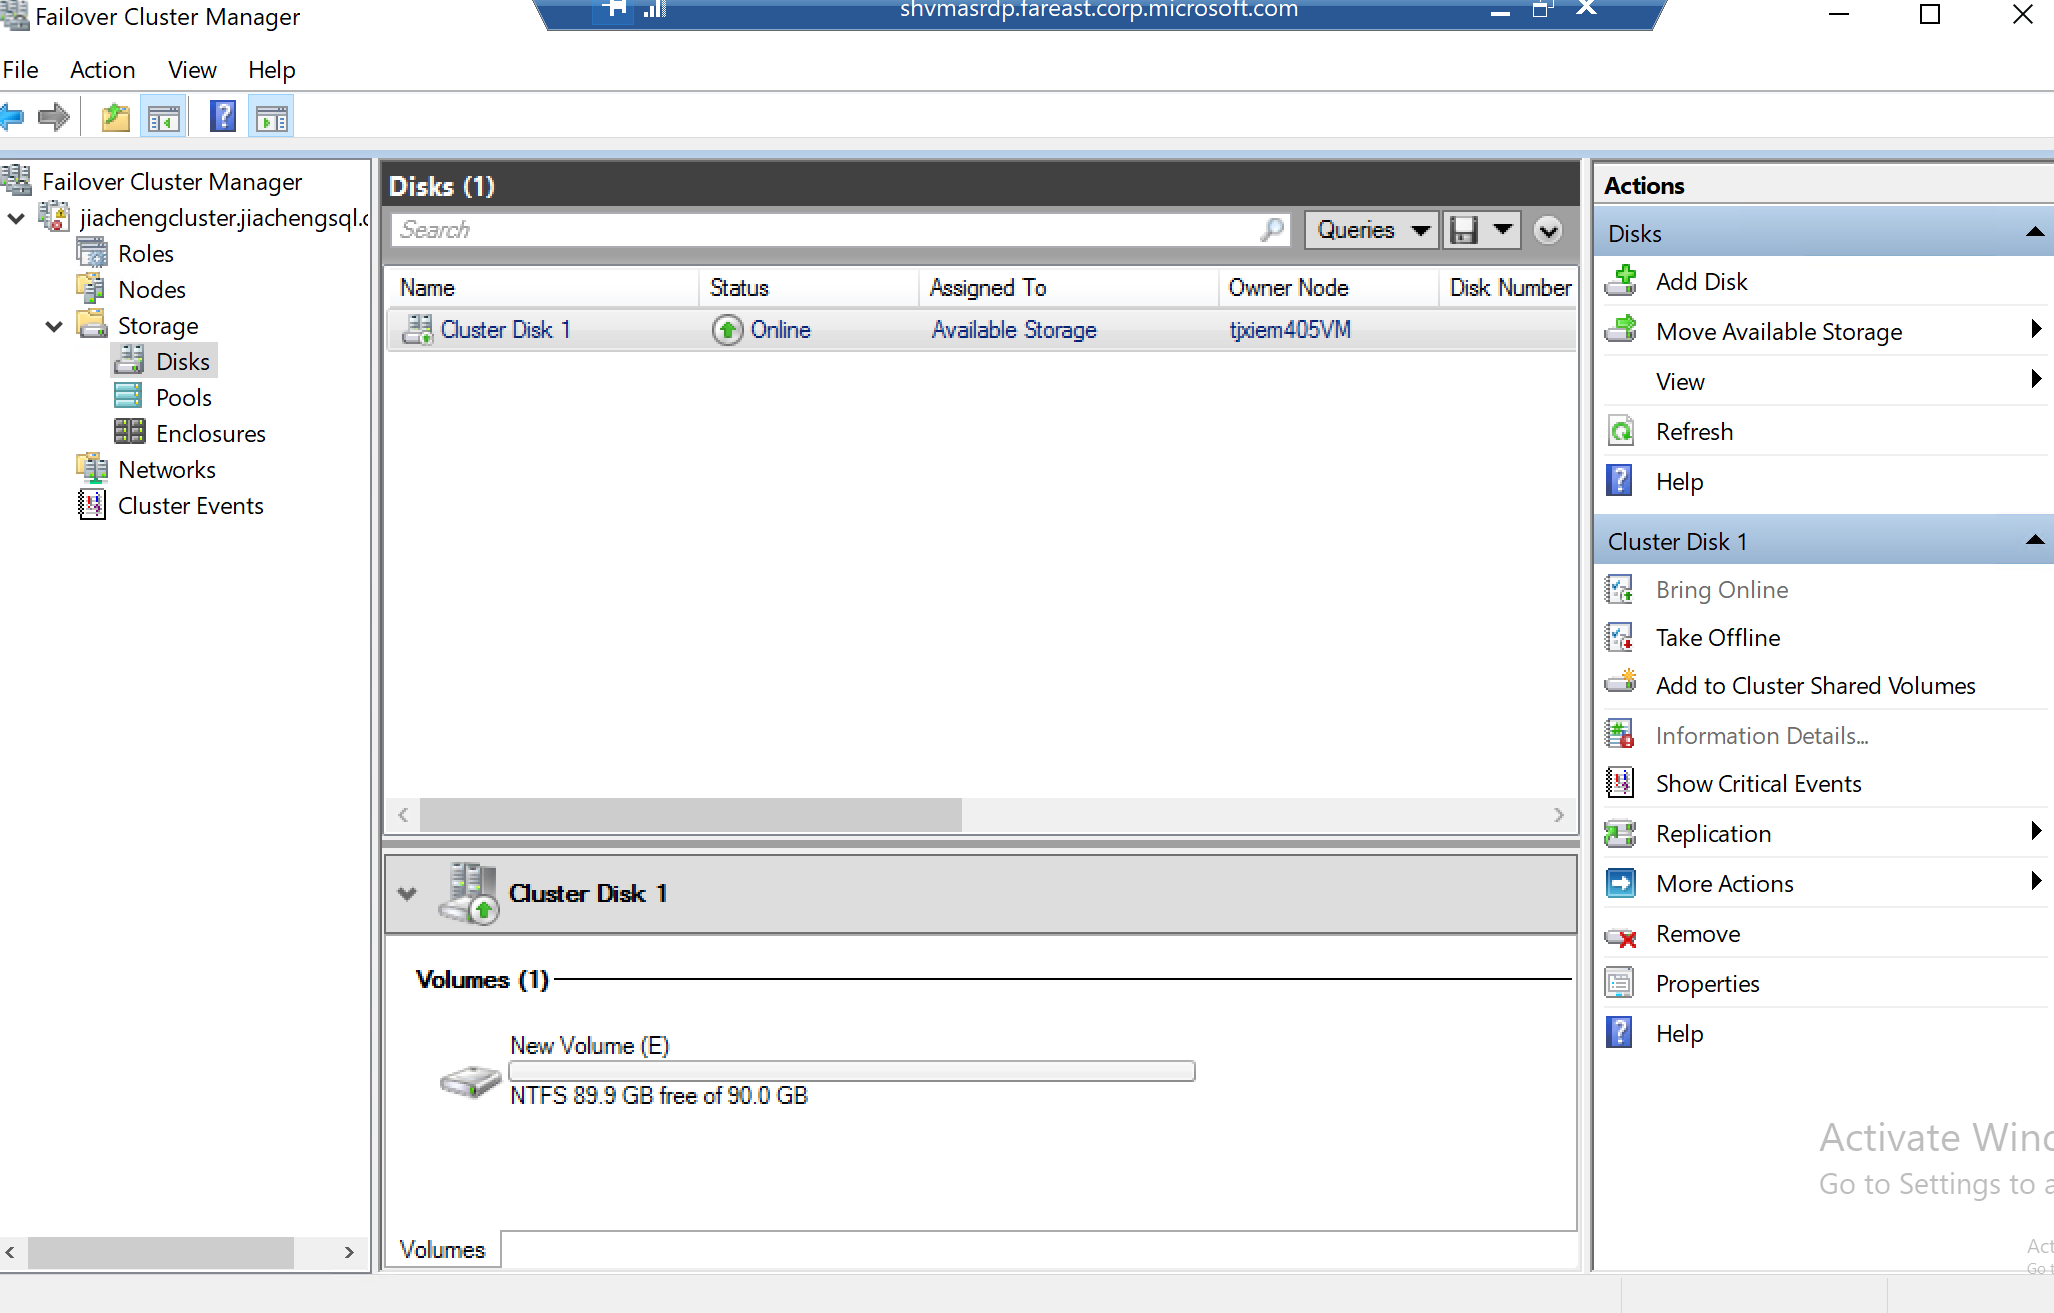Screen dimensions: 2054x1313
Task: Click the Up One Level folder icon
Action: [x=116, y=118]
